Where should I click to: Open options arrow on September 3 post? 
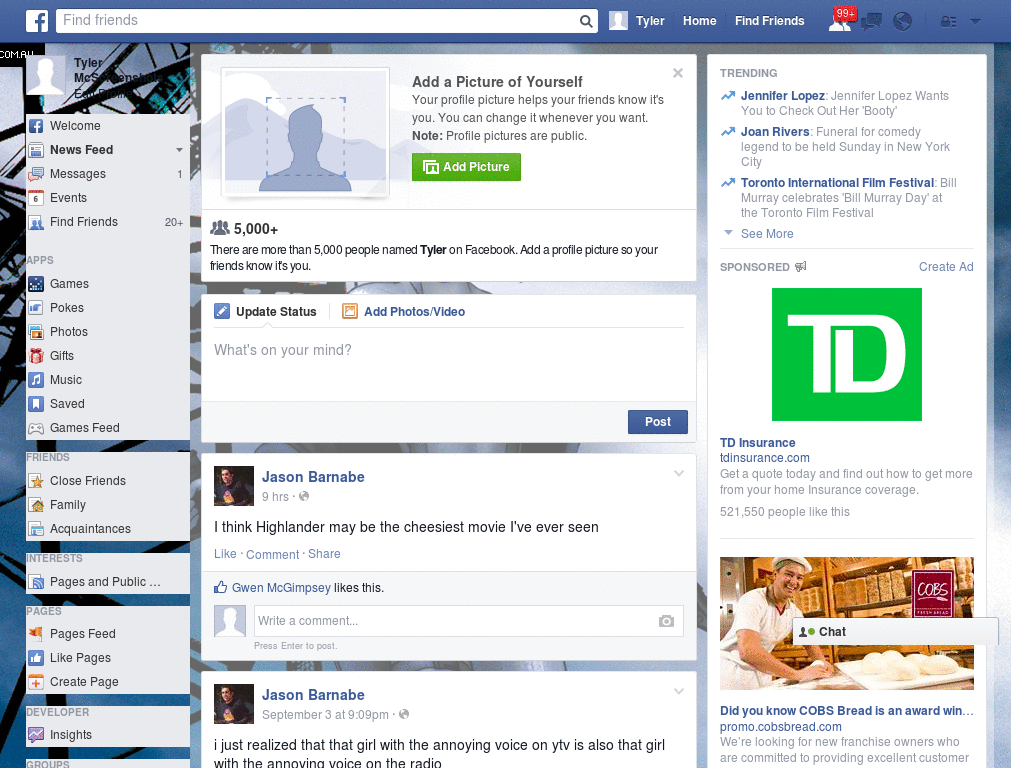[679, 691]
